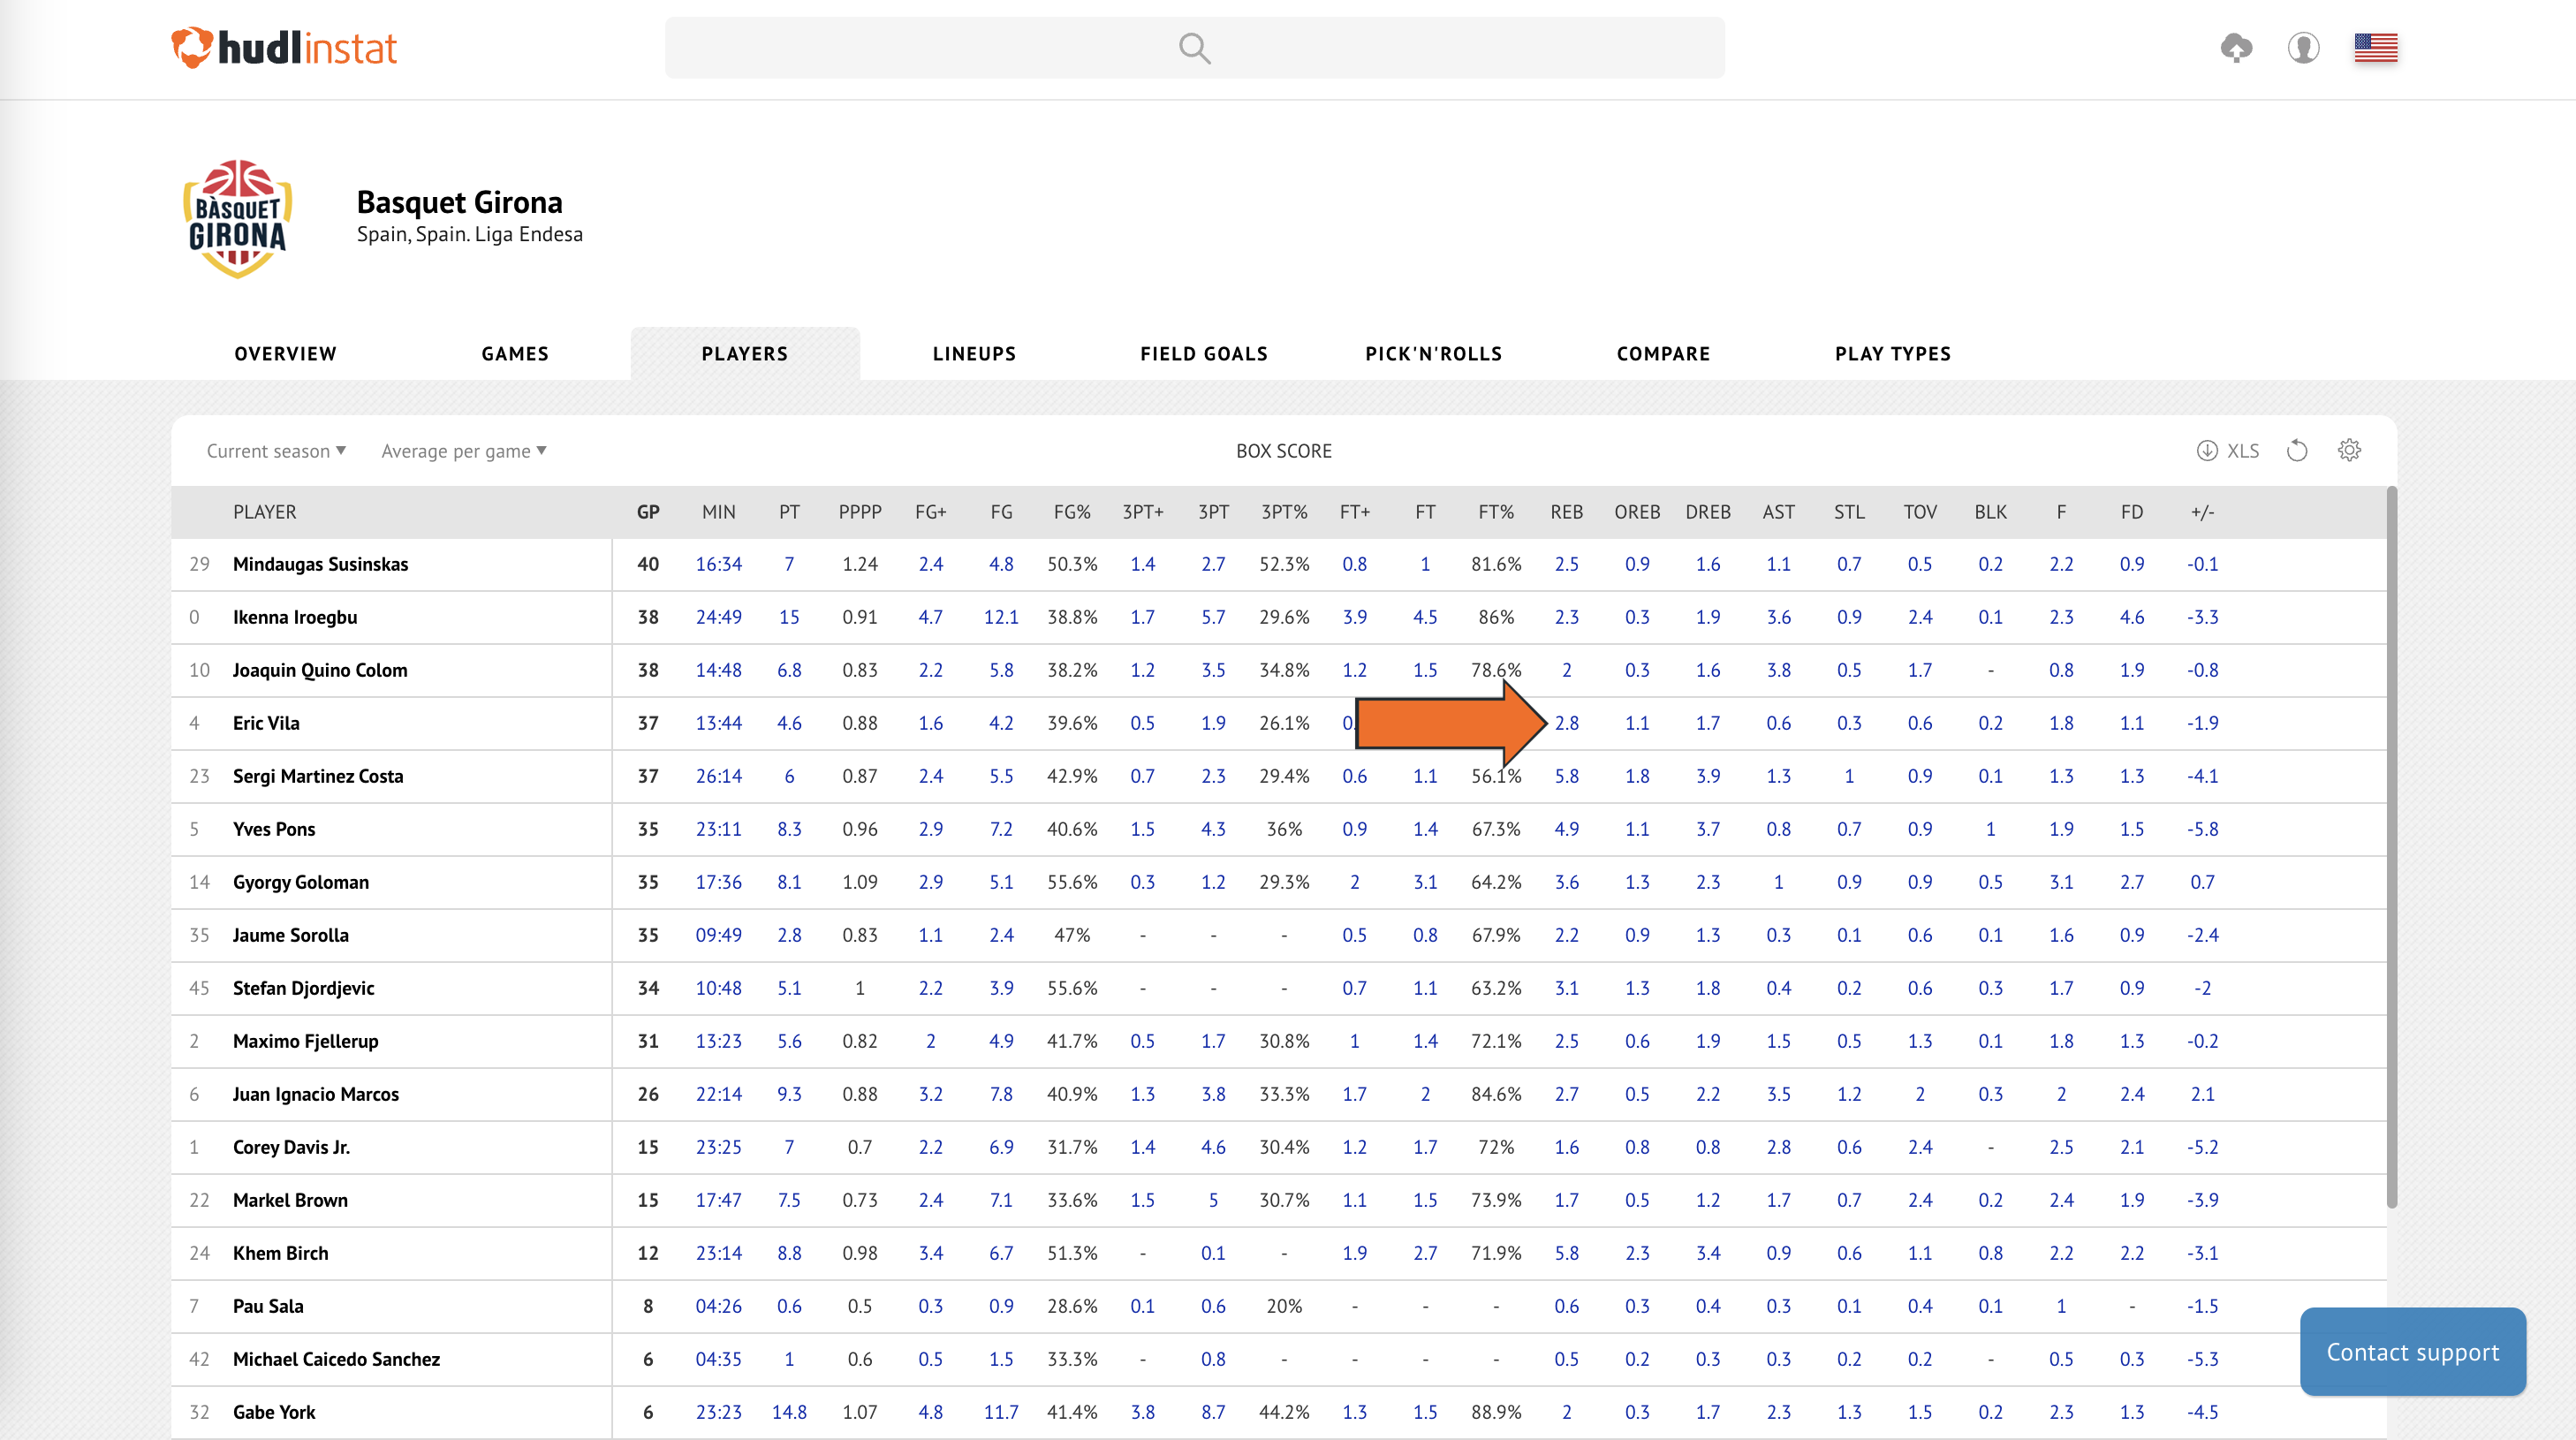Click the reset refresh icon
The width and height of the screenshot is (2576, 1440).
coord(2297,451)
